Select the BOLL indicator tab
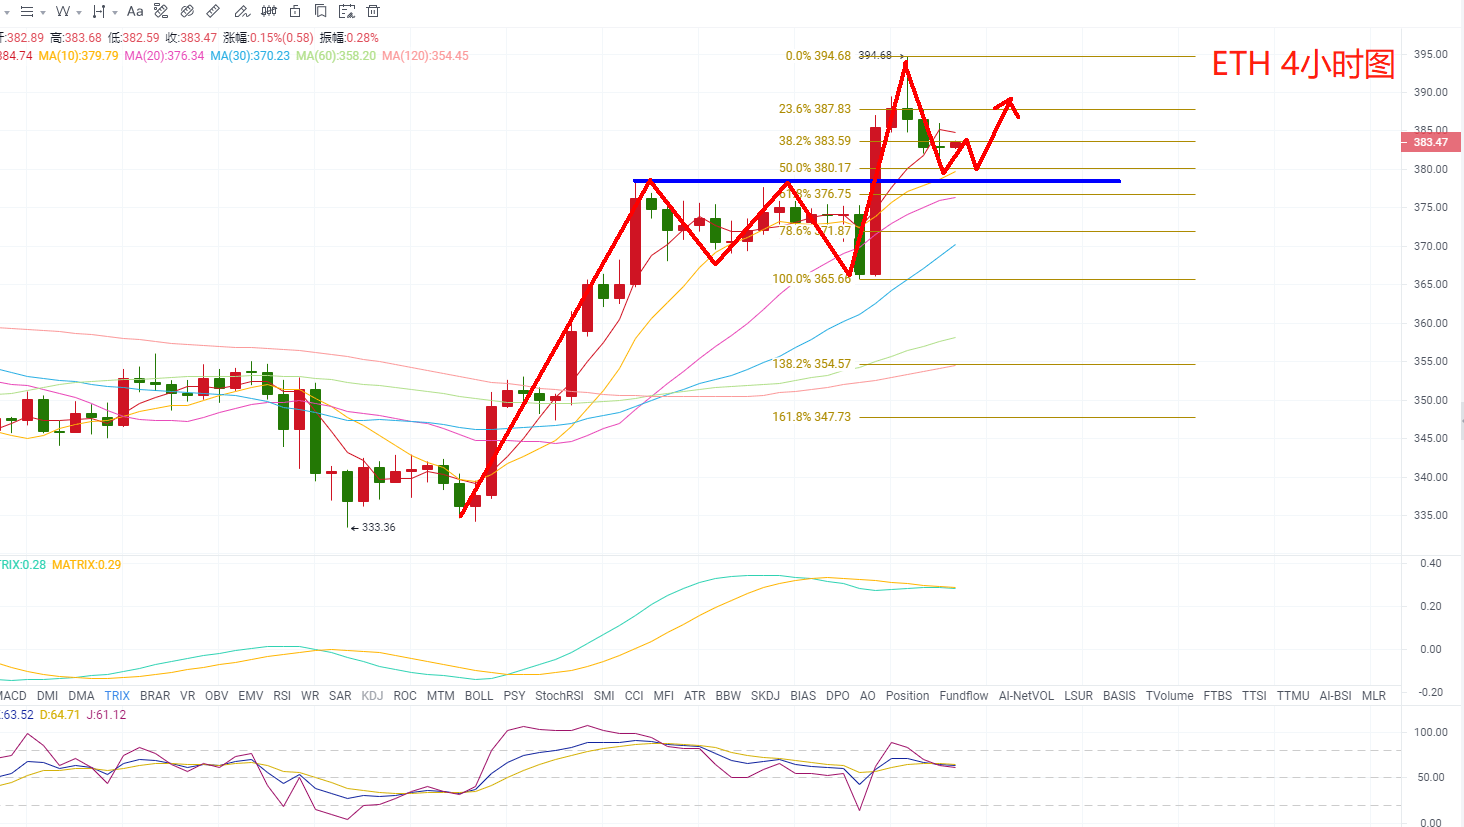This screenshot has height=827, width=1464. [479, 696]
